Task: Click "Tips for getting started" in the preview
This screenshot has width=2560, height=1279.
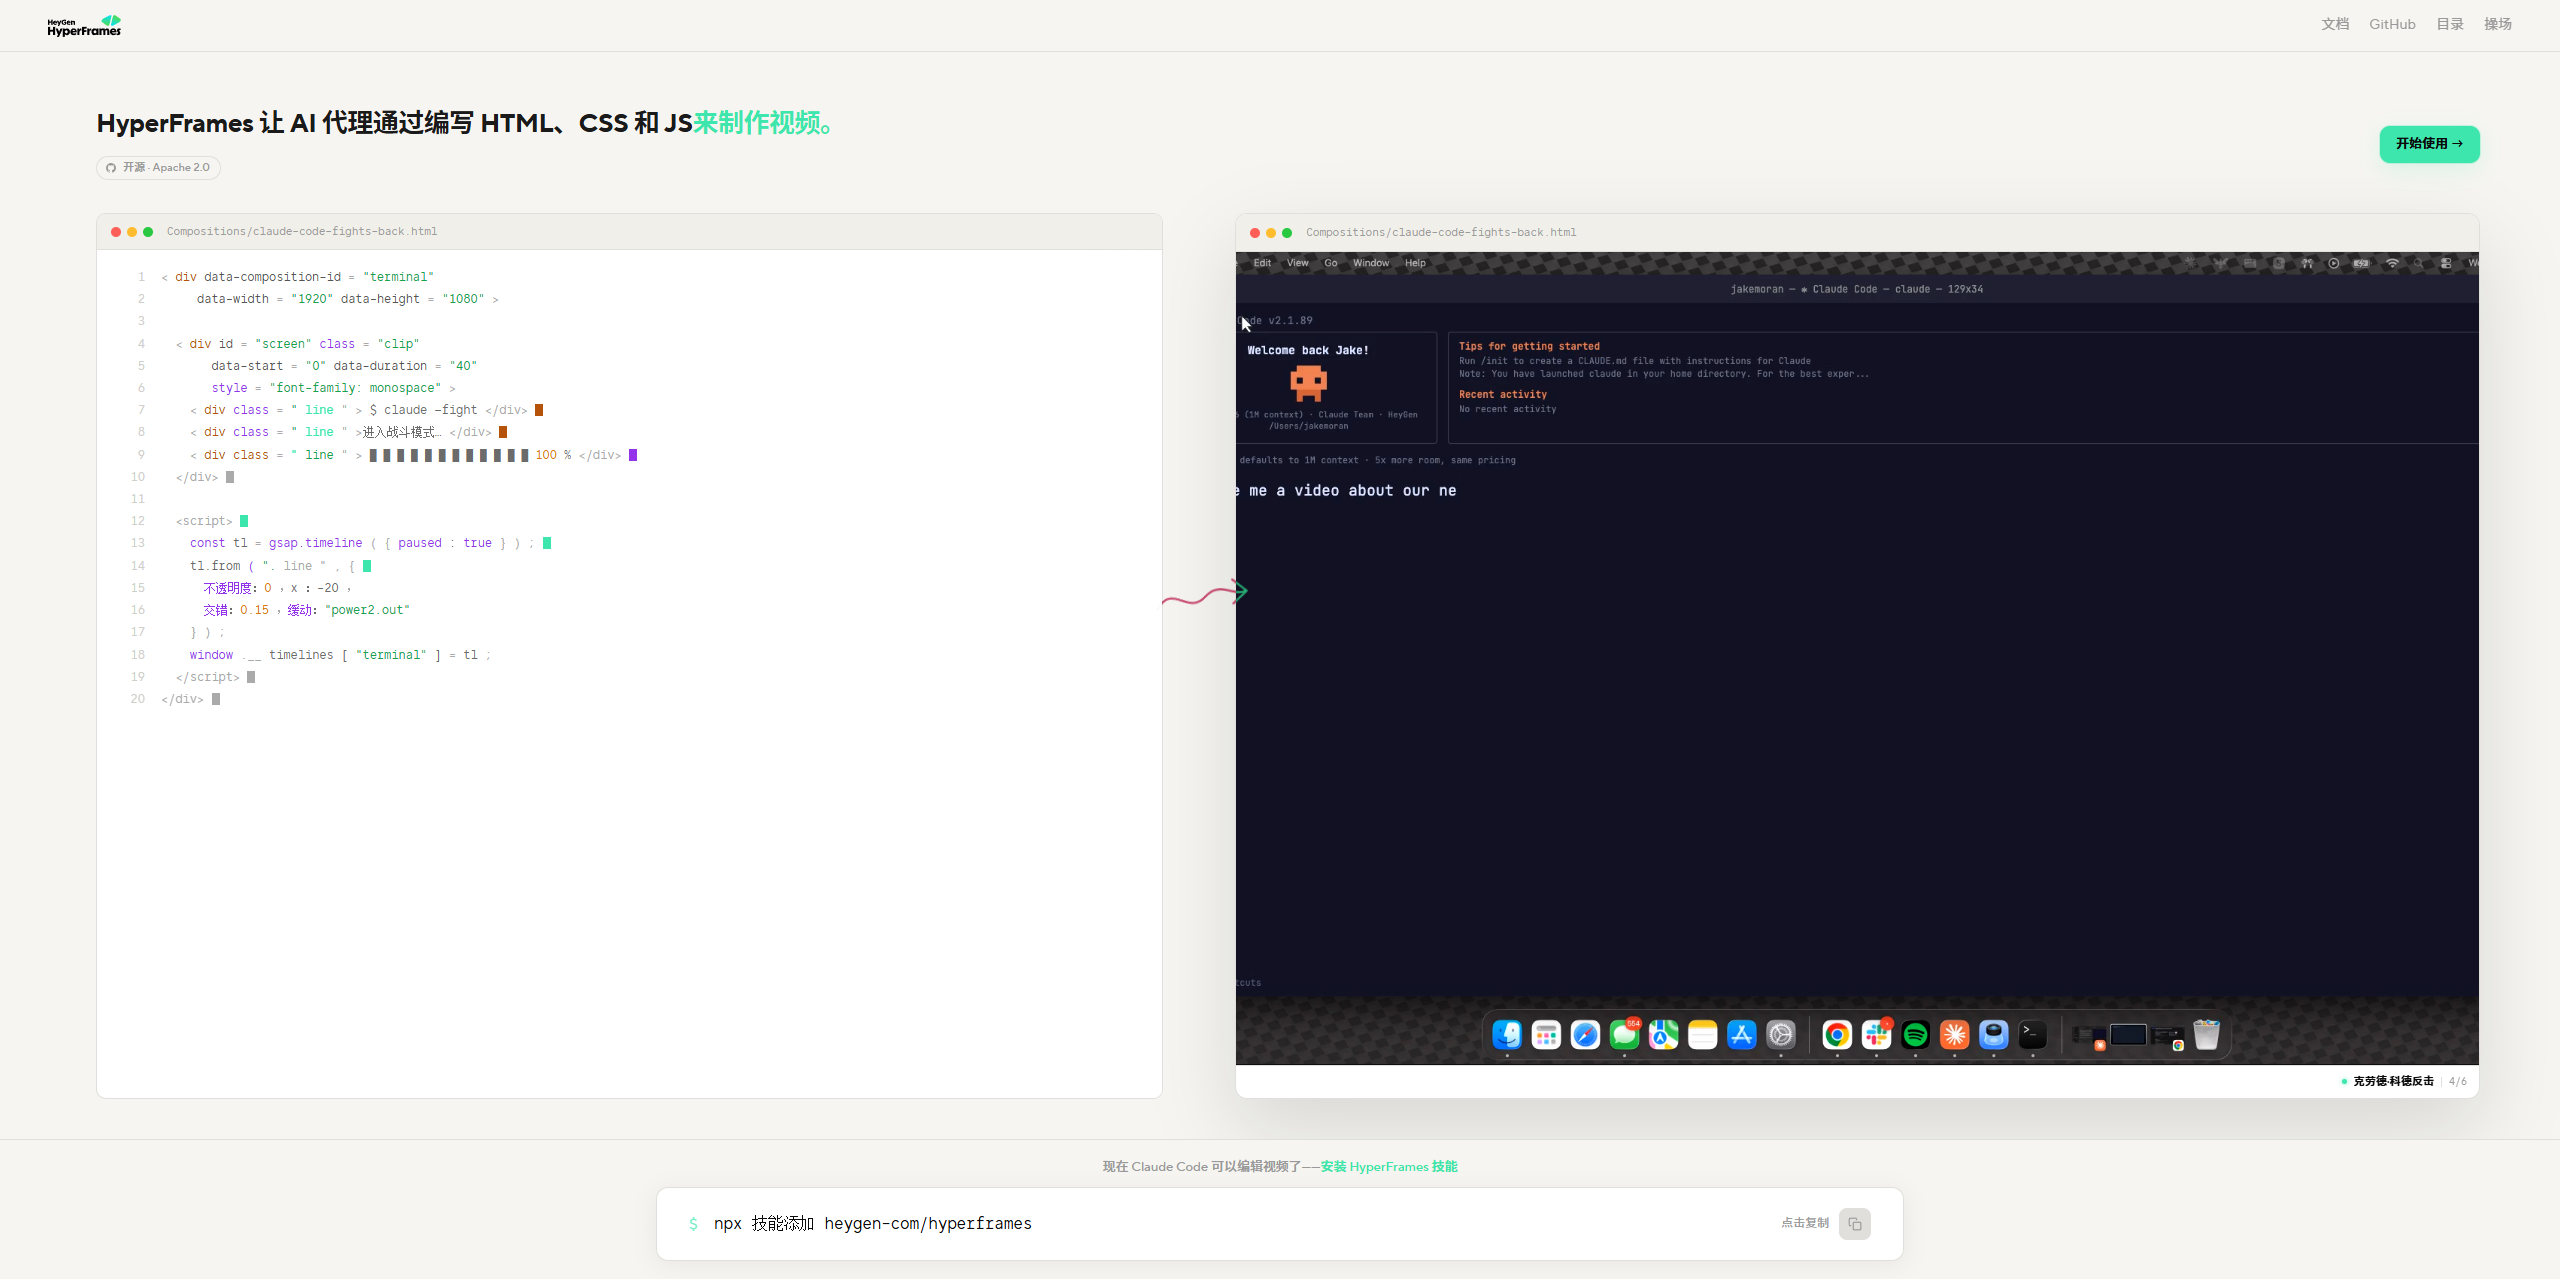Action: pyautogui.click(x=1529, y=346)
